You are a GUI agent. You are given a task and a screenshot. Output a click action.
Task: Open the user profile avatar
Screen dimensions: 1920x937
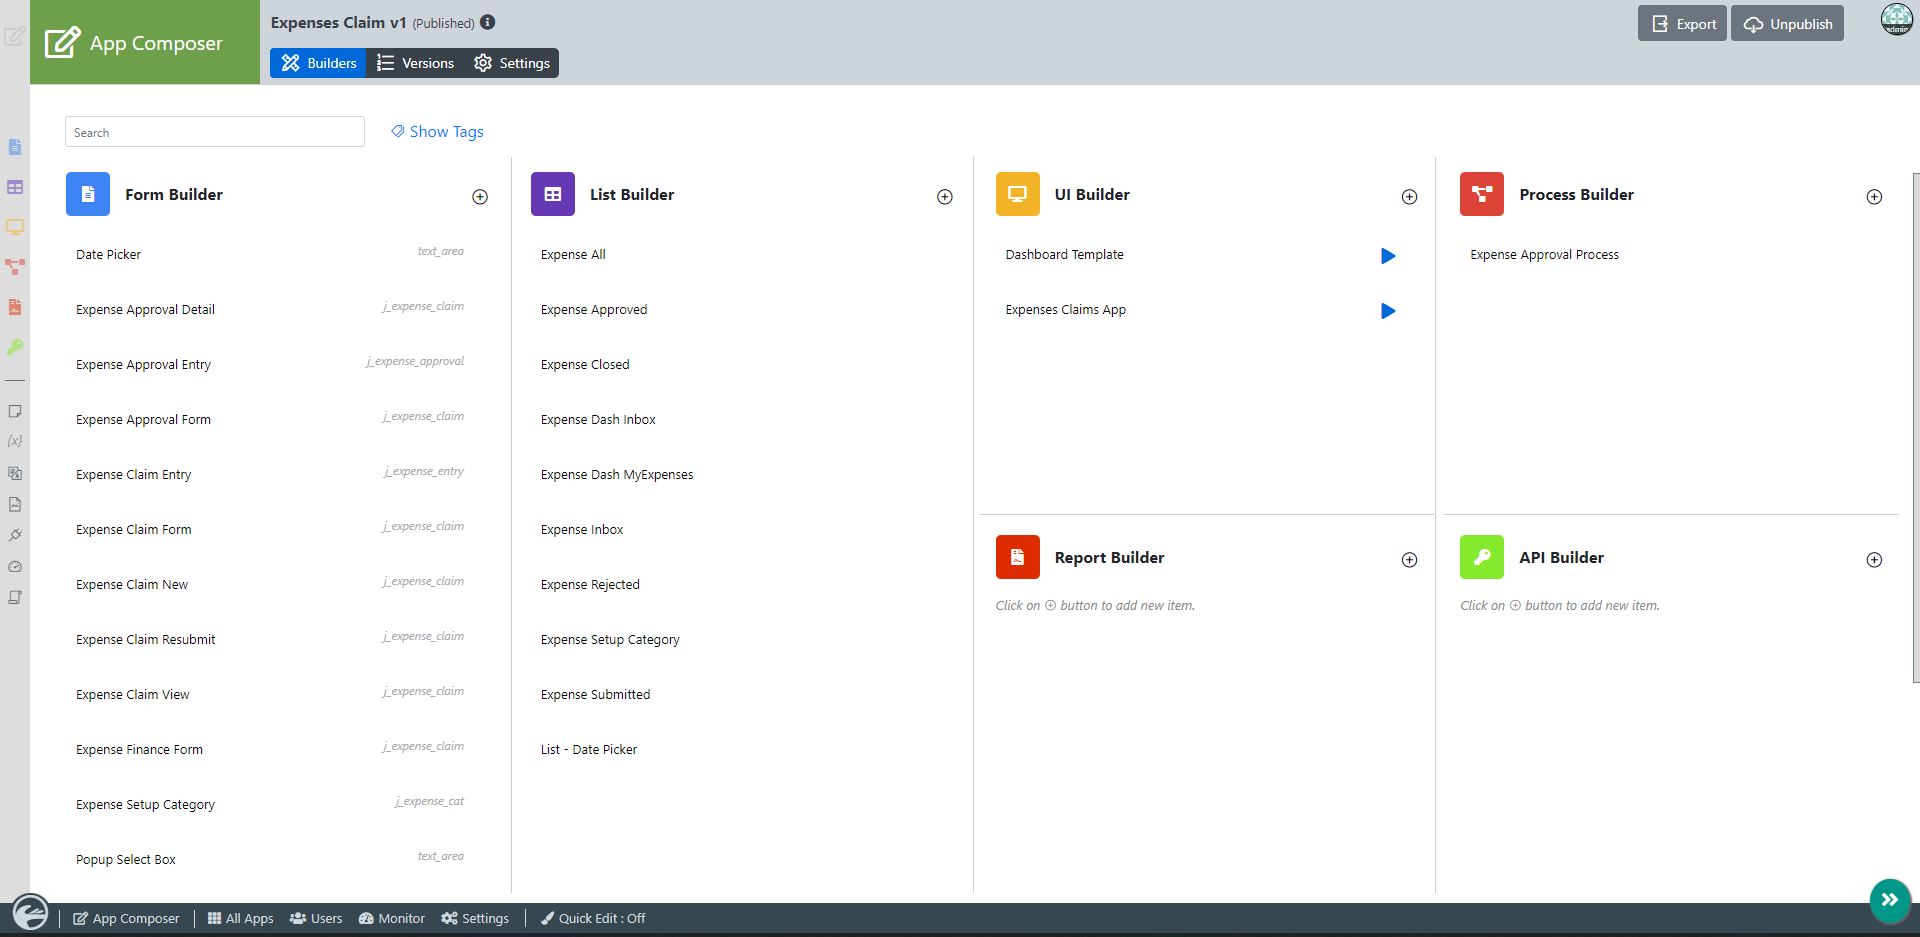click(1896, 19)
